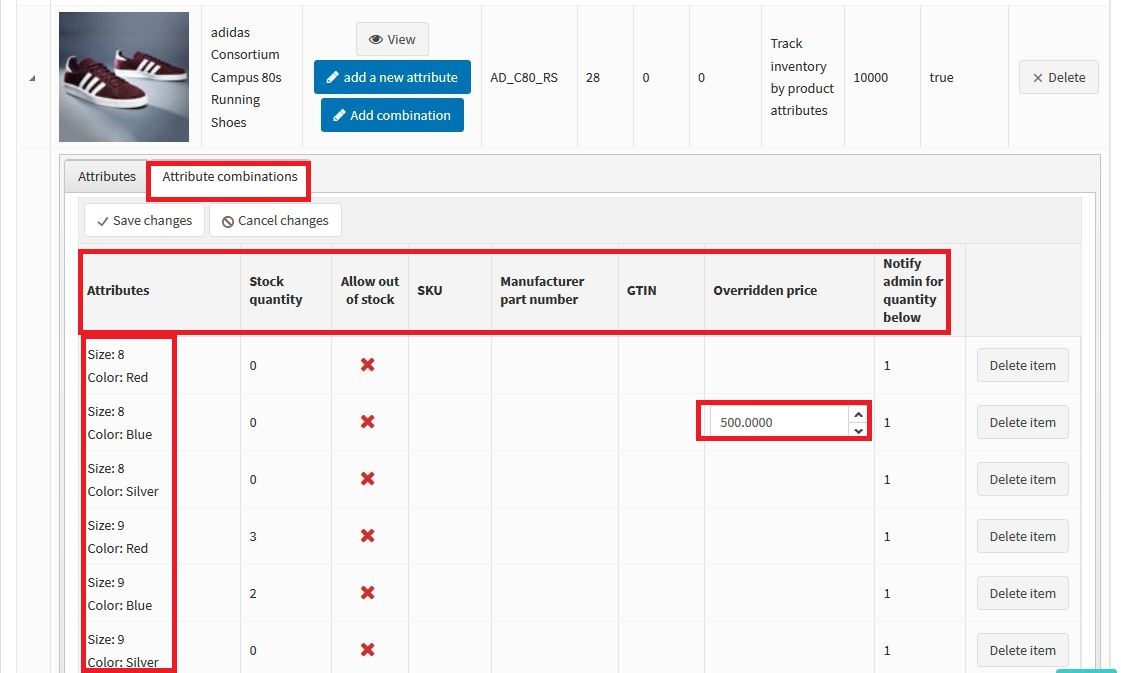
Task: Toggle allow out of stock for Size 9 Silver
Action: (x=367, y=650)
